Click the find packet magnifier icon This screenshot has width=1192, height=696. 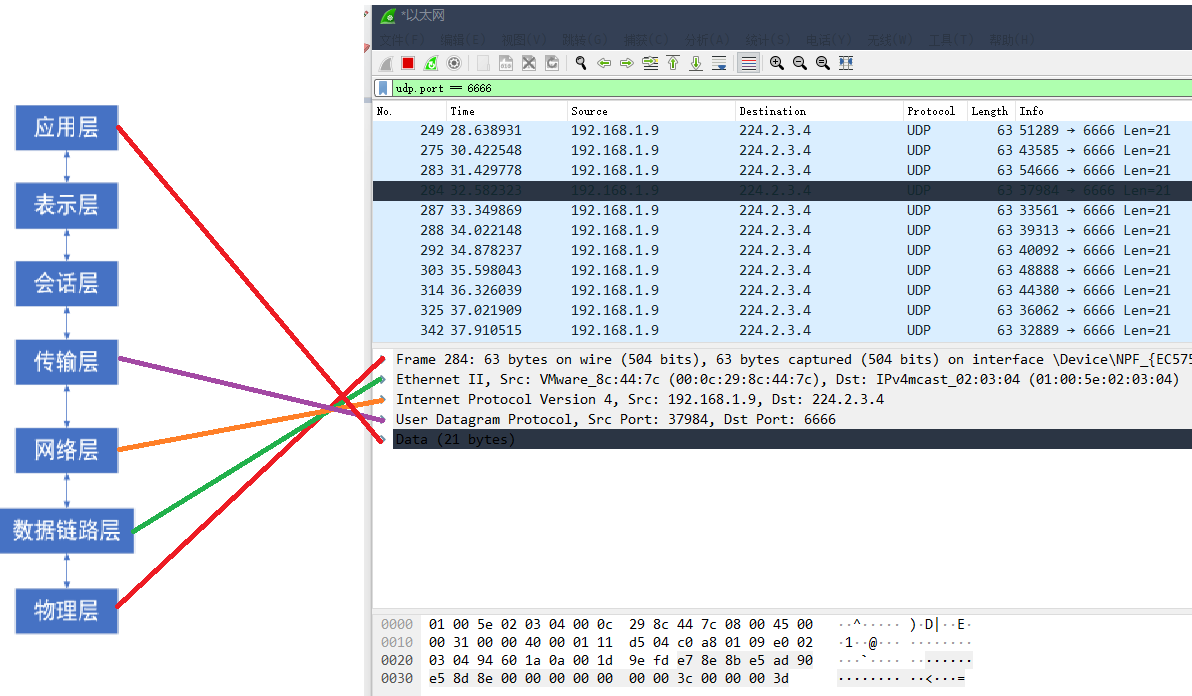(x=580, y=63)
